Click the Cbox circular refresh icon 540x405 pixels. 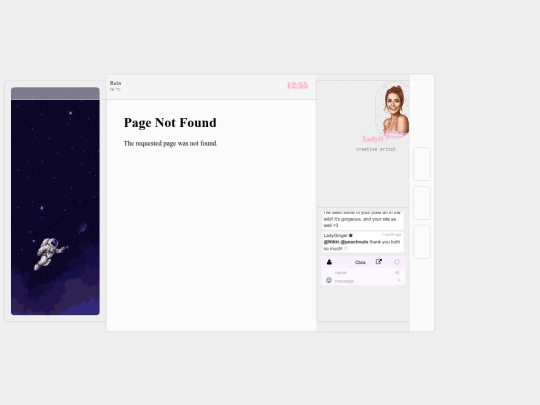397,262
